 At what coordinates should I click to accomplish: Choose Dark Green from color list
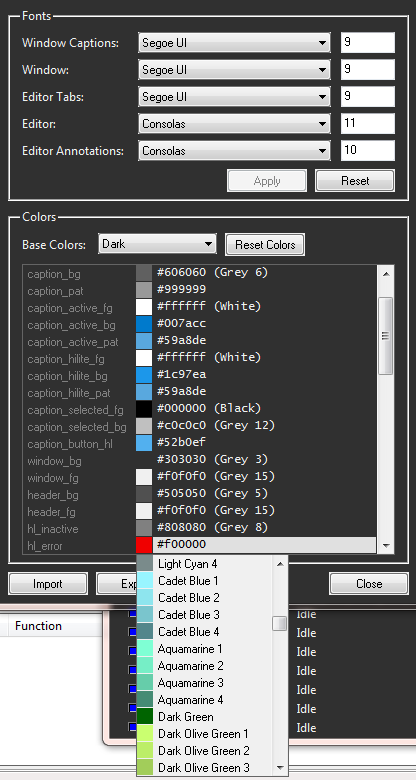[x=205, y=717]
